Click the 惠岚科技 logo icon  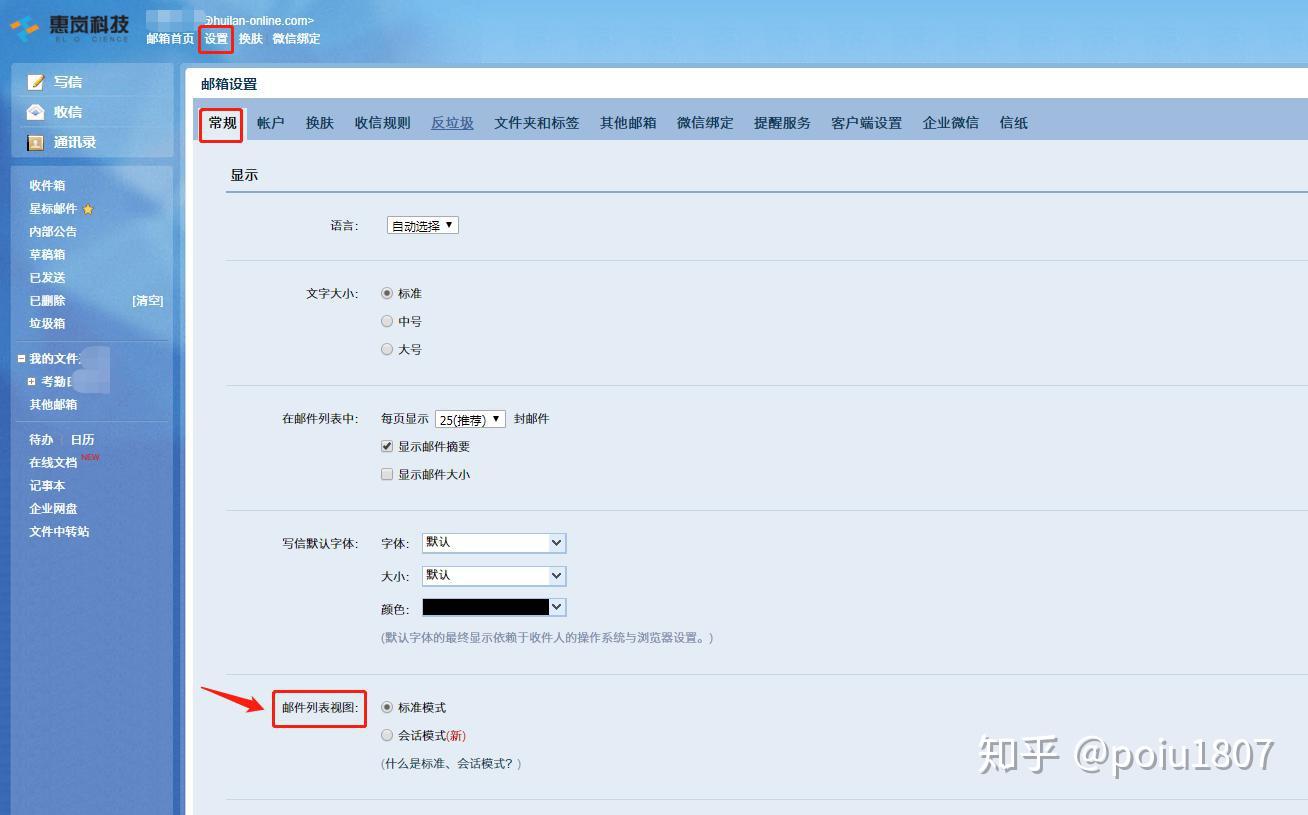(25, 27)
